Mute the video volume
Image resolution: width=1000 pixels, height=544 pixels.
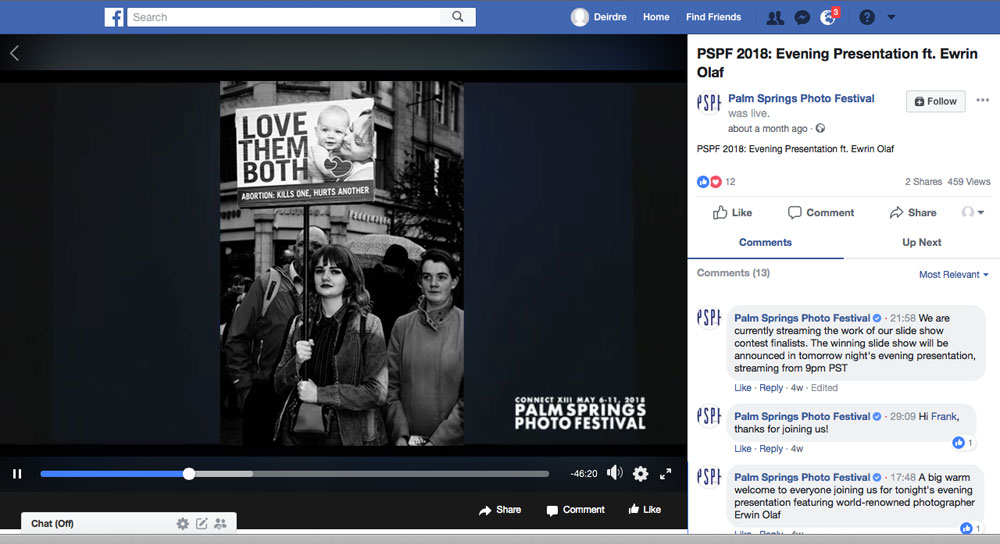(614, 474)
